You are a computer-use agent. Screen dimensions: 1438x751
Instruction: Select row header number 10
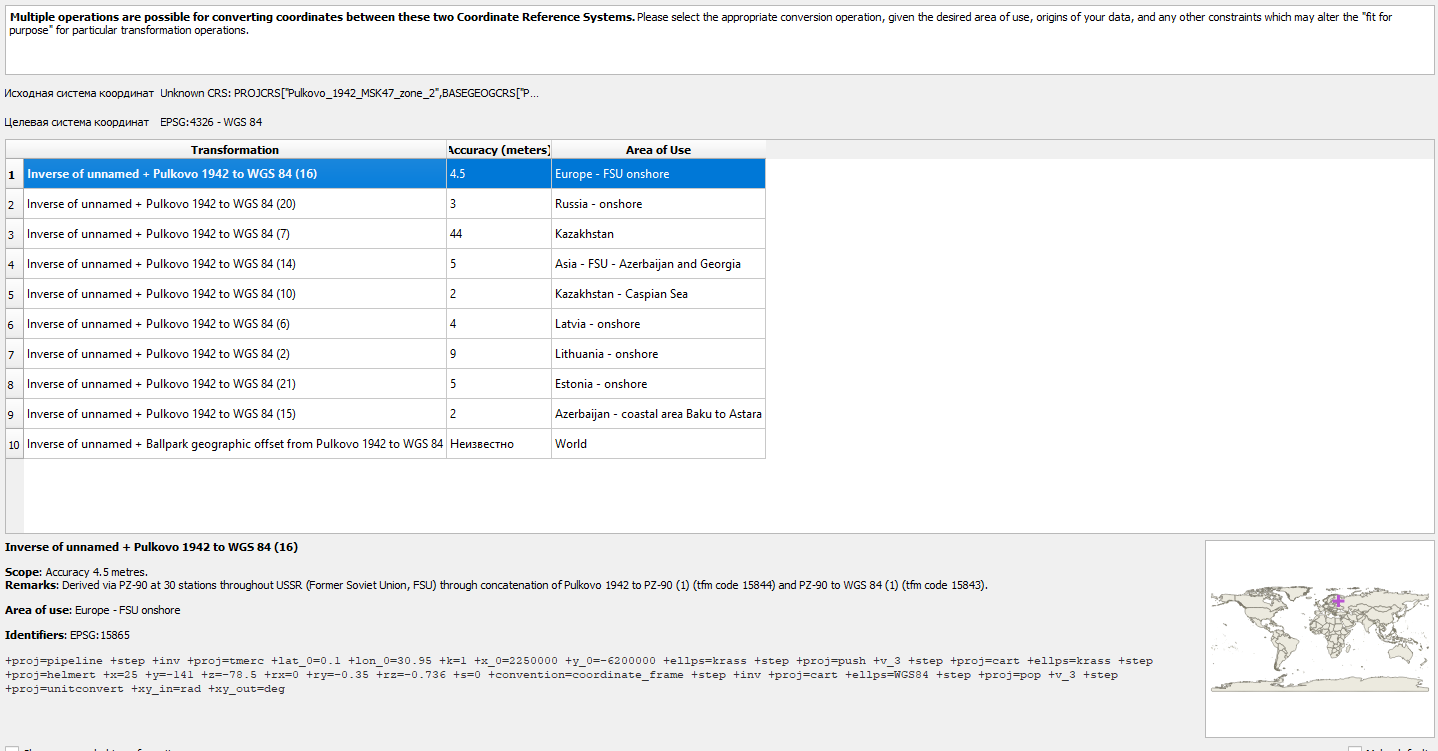(x=14, y=444)
